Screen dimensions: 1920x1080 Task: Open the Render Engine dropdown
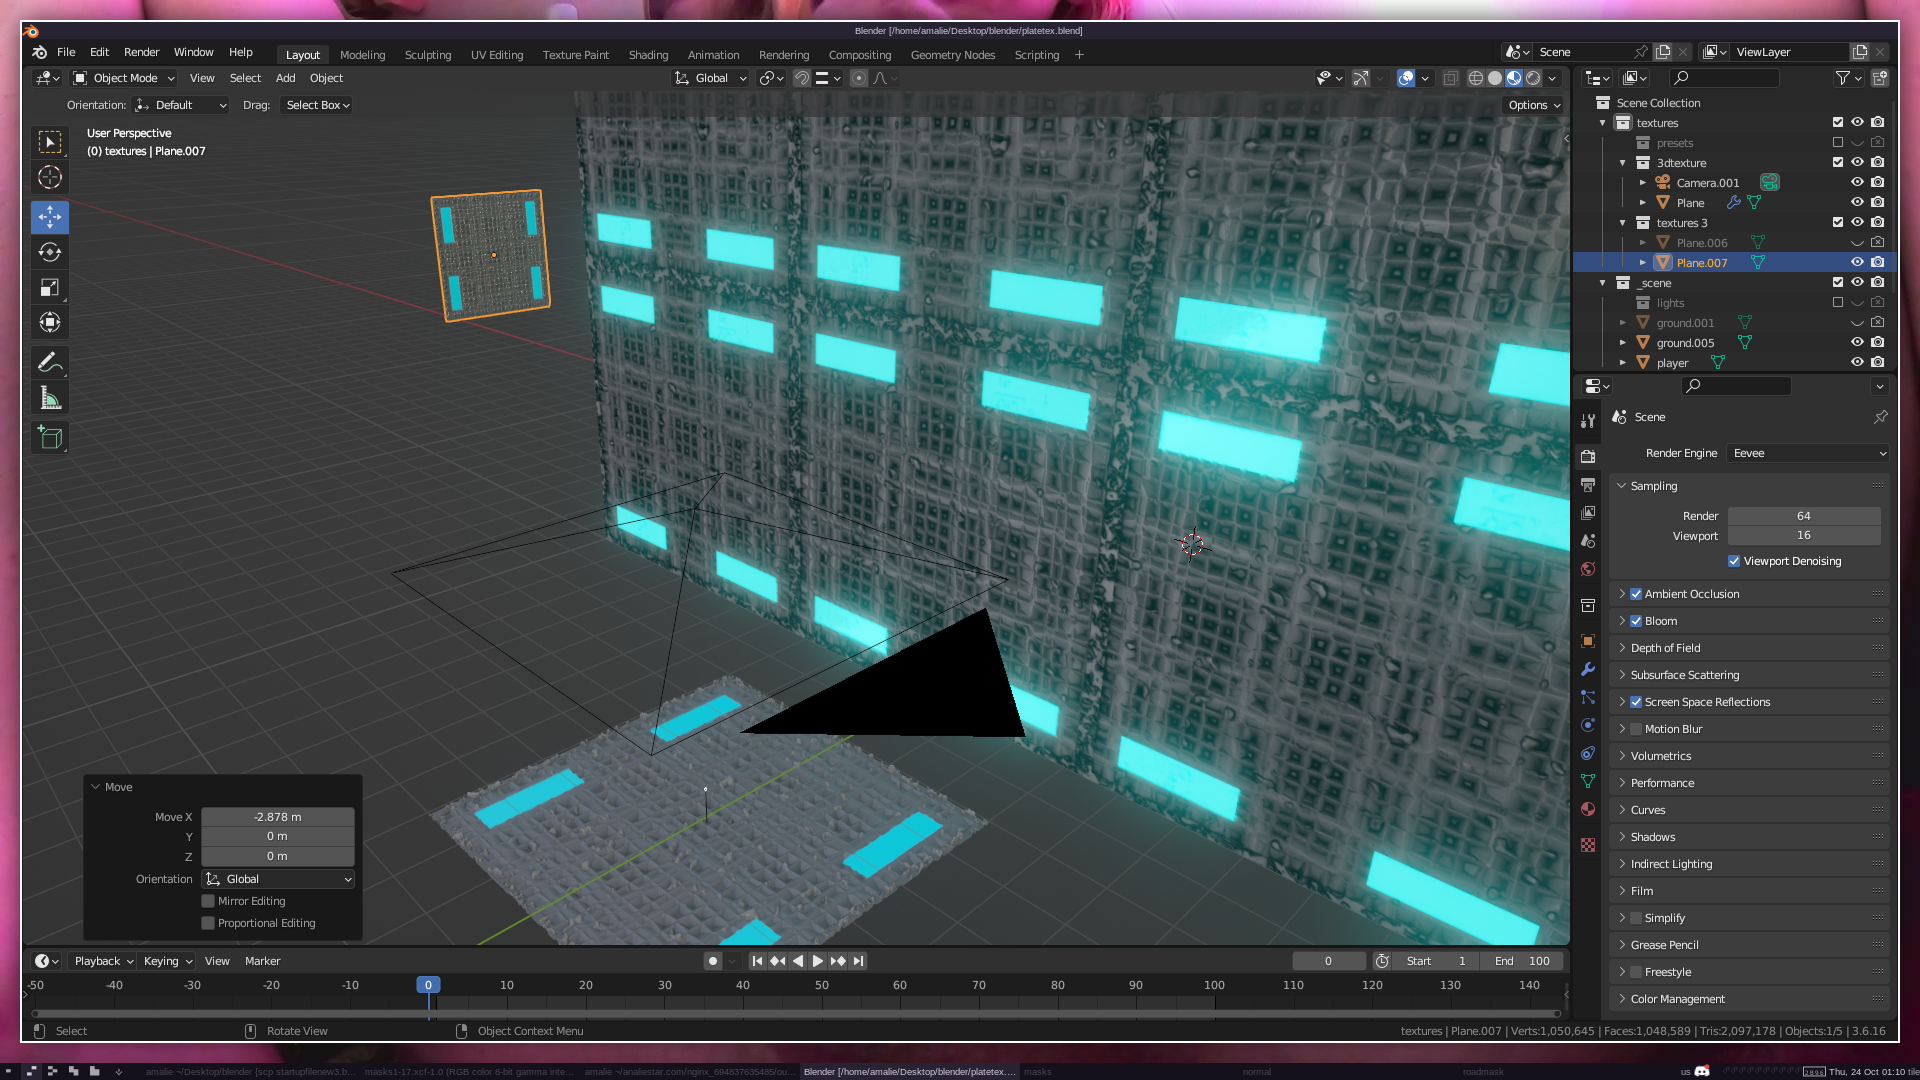[x=1808, y=453]
